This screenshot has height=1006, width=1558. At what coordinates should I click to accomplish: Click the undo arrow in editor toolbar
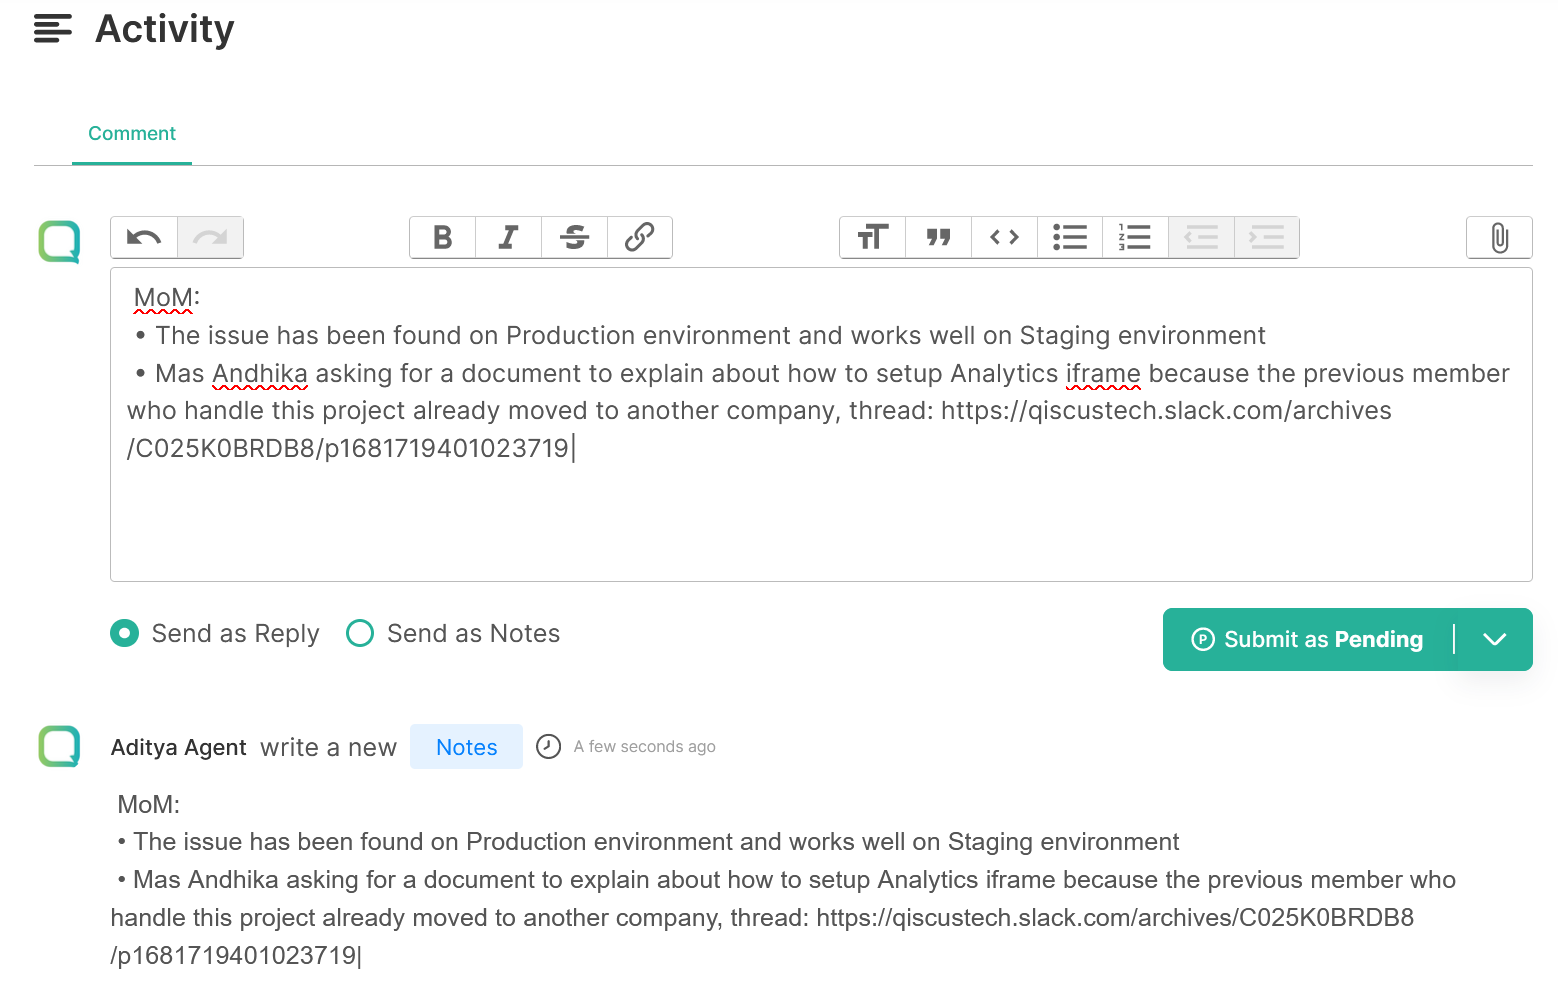click(x=144, y=238)
